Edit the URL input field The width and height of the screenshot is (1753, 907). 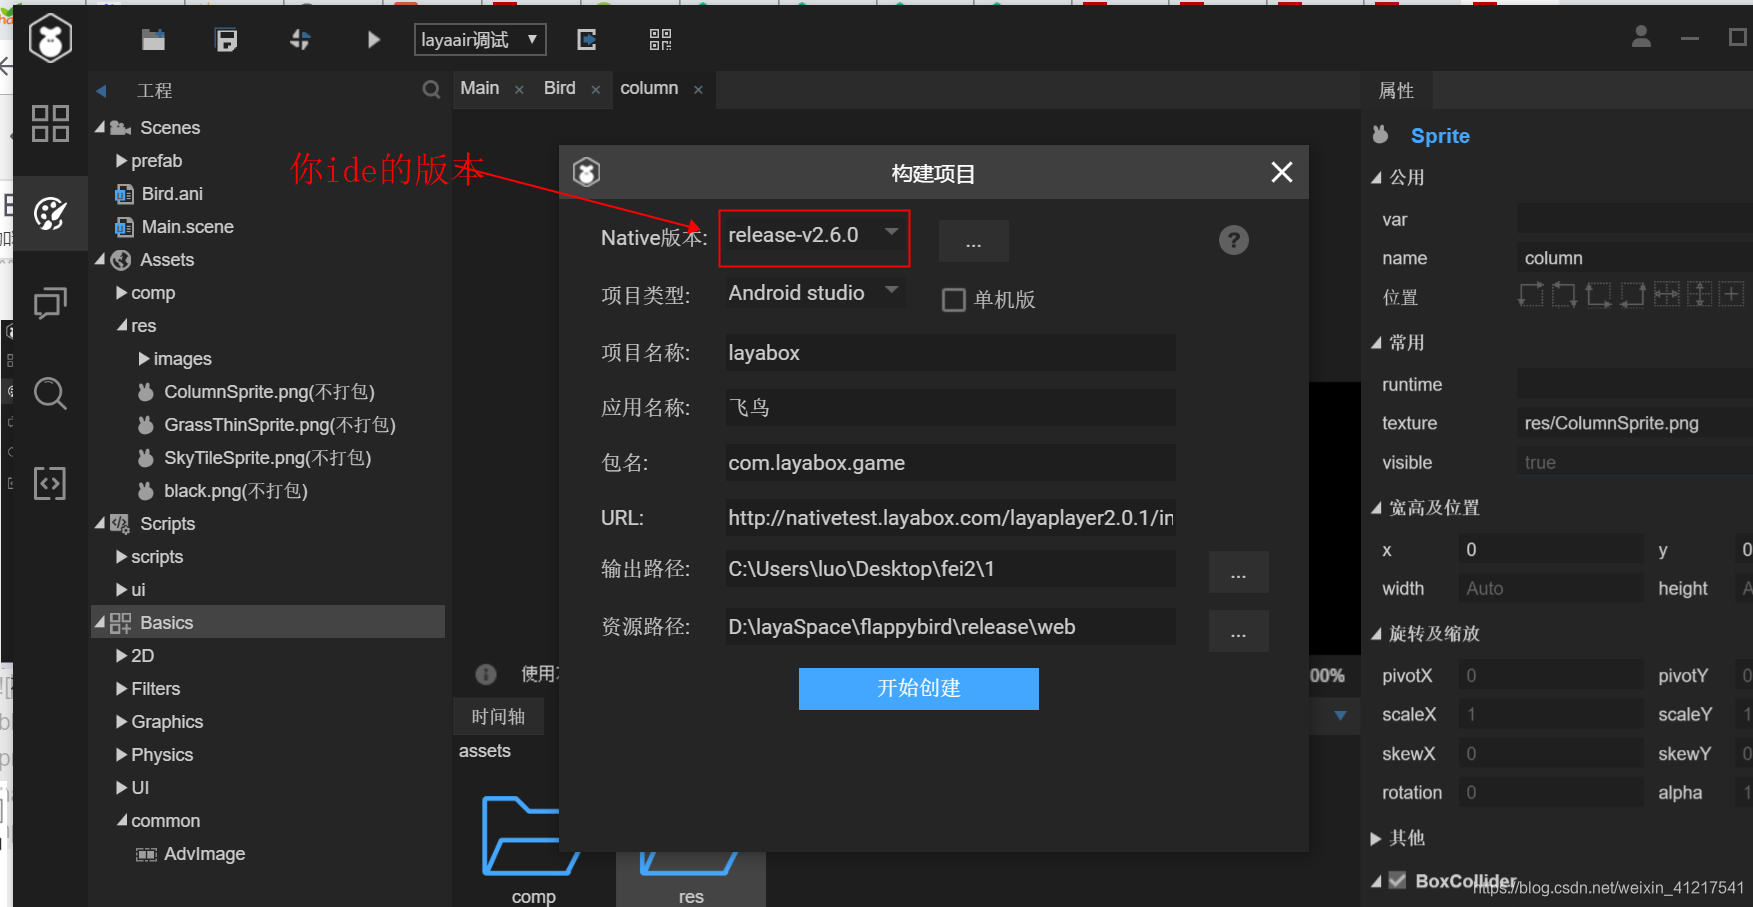[x=950, y=518]
